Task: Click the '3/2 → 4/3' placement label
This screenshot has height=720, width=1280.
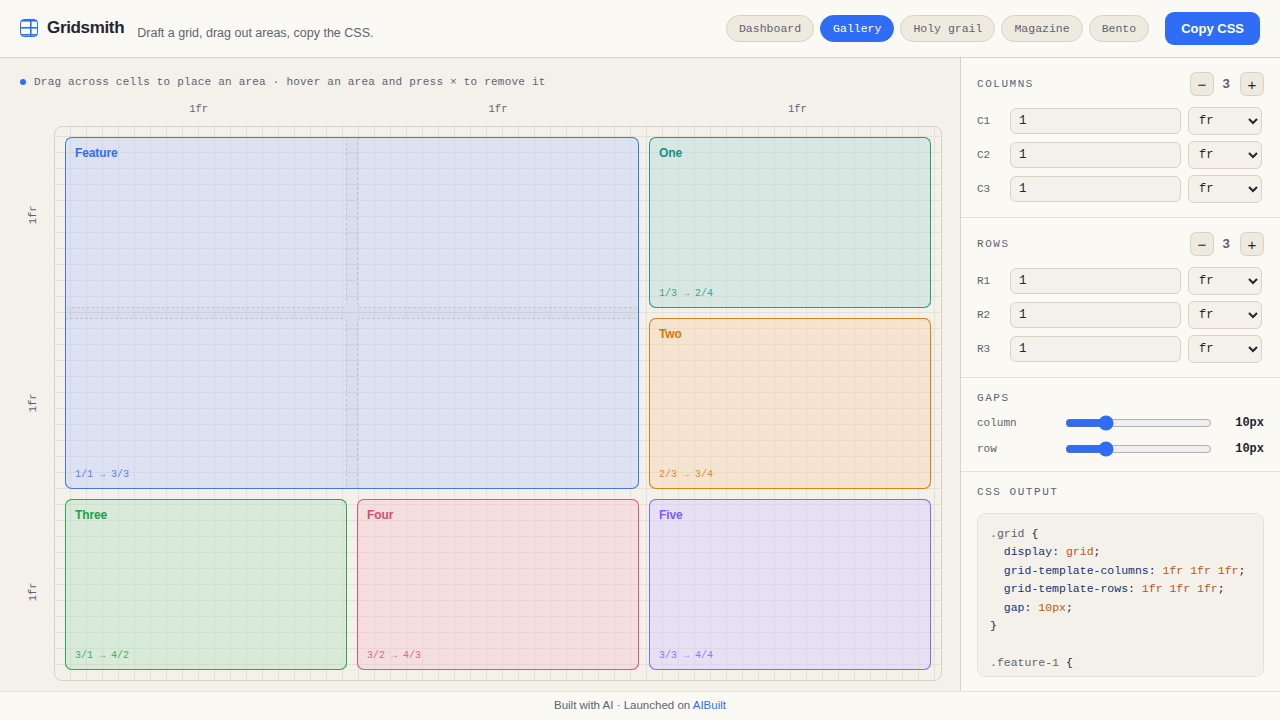Action: (x=394, y=655)
